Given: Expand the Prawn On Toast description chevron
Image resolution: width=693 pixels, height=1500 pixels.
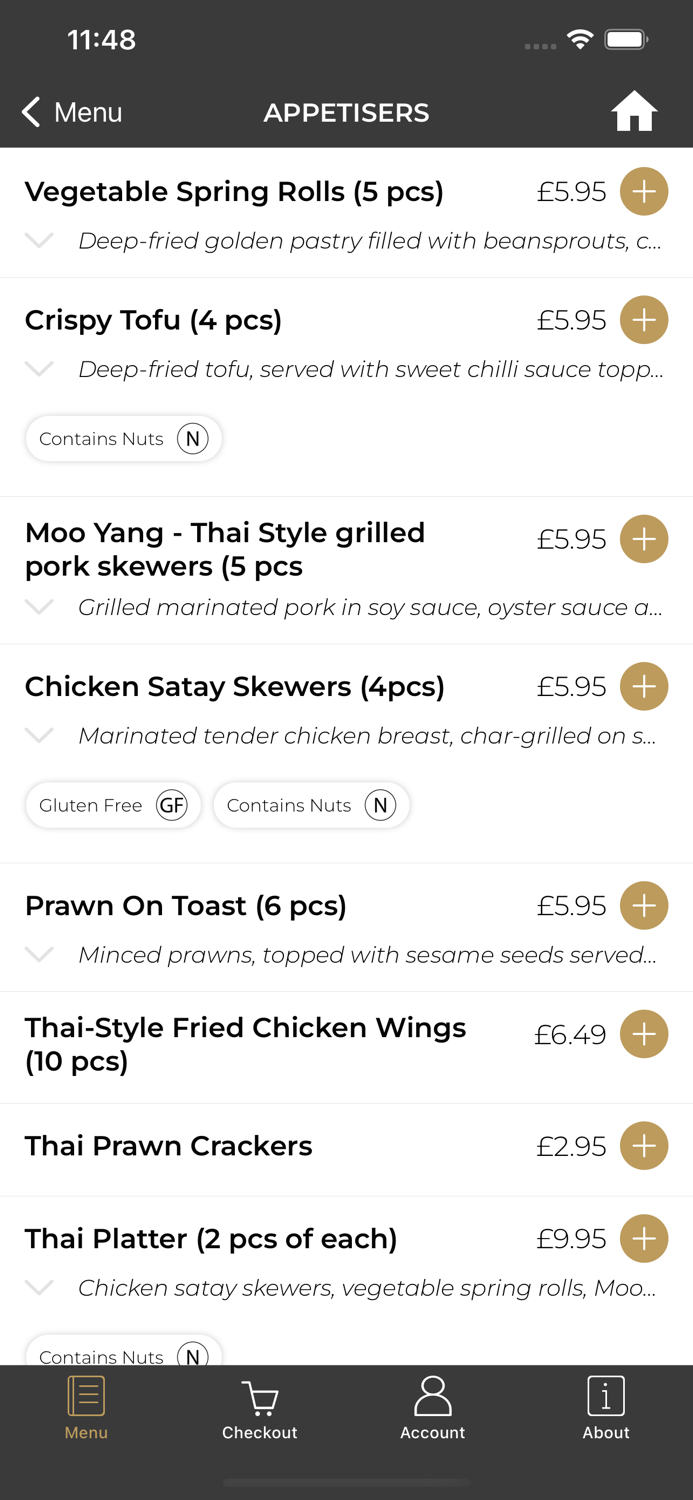Looking at the screenshot, I should 38,955.
